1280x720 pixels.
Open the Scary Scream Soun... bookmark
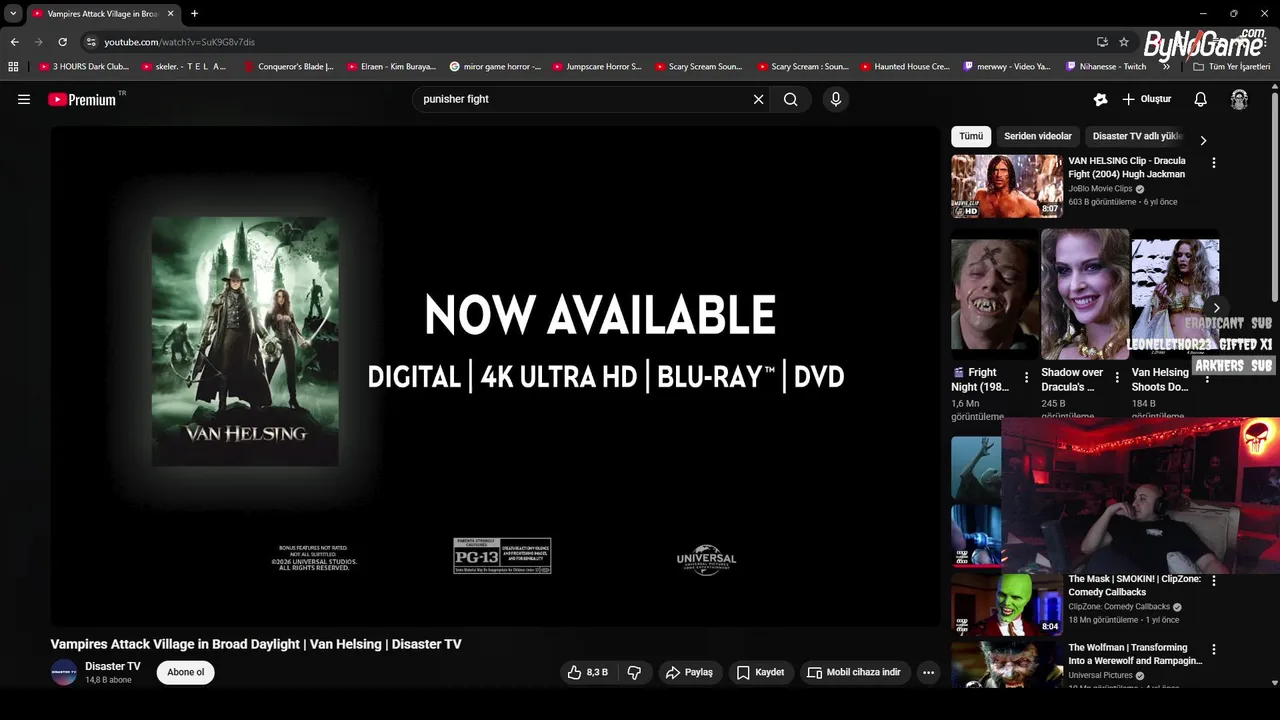[698, 67]
